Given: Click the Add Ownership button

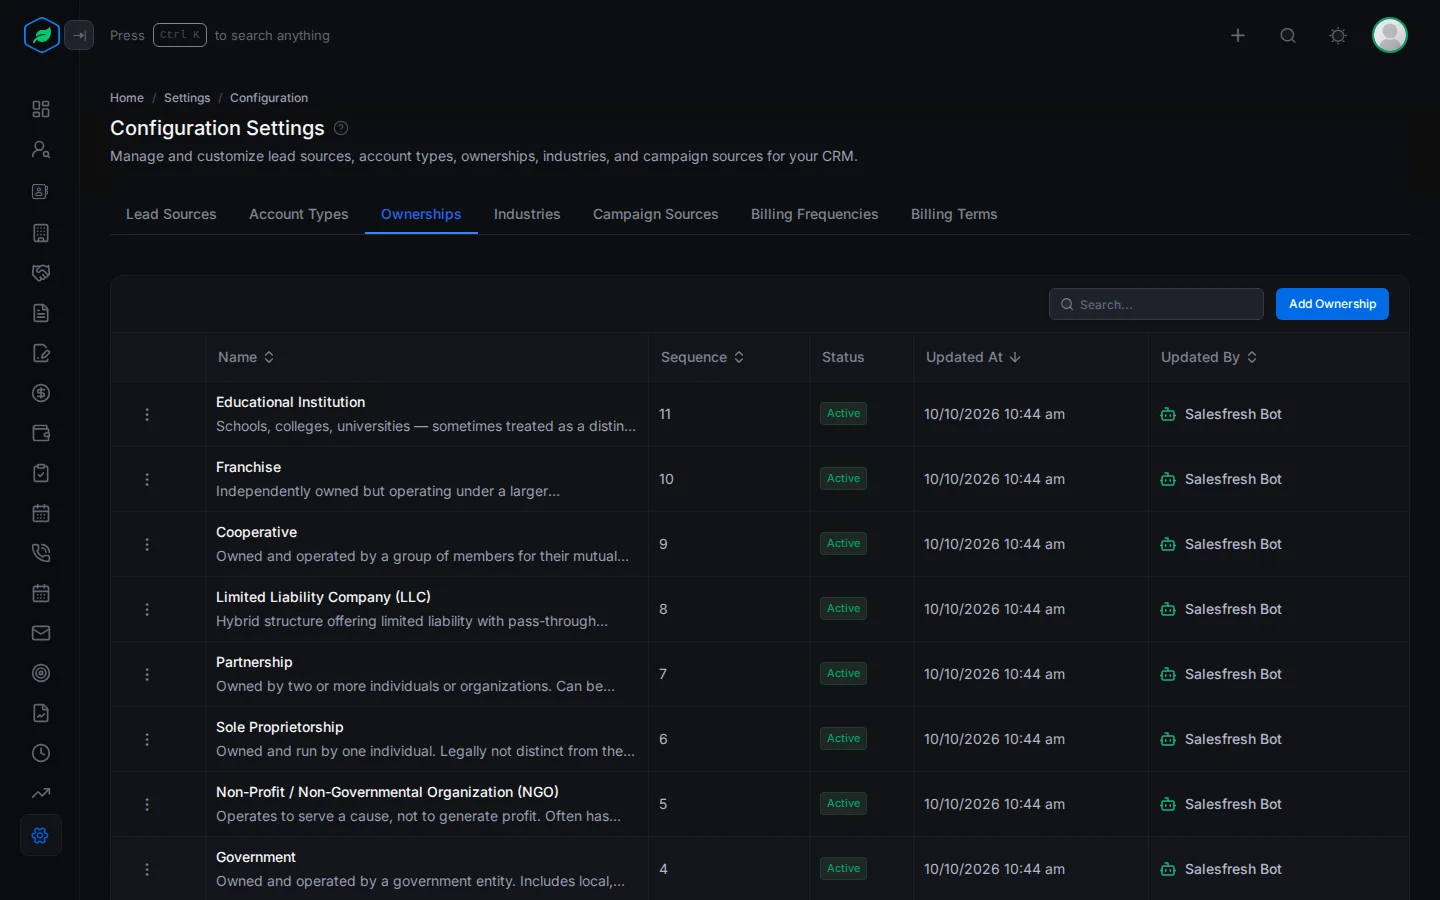Looking at the screenshot, I should (x=1332, y=304).
